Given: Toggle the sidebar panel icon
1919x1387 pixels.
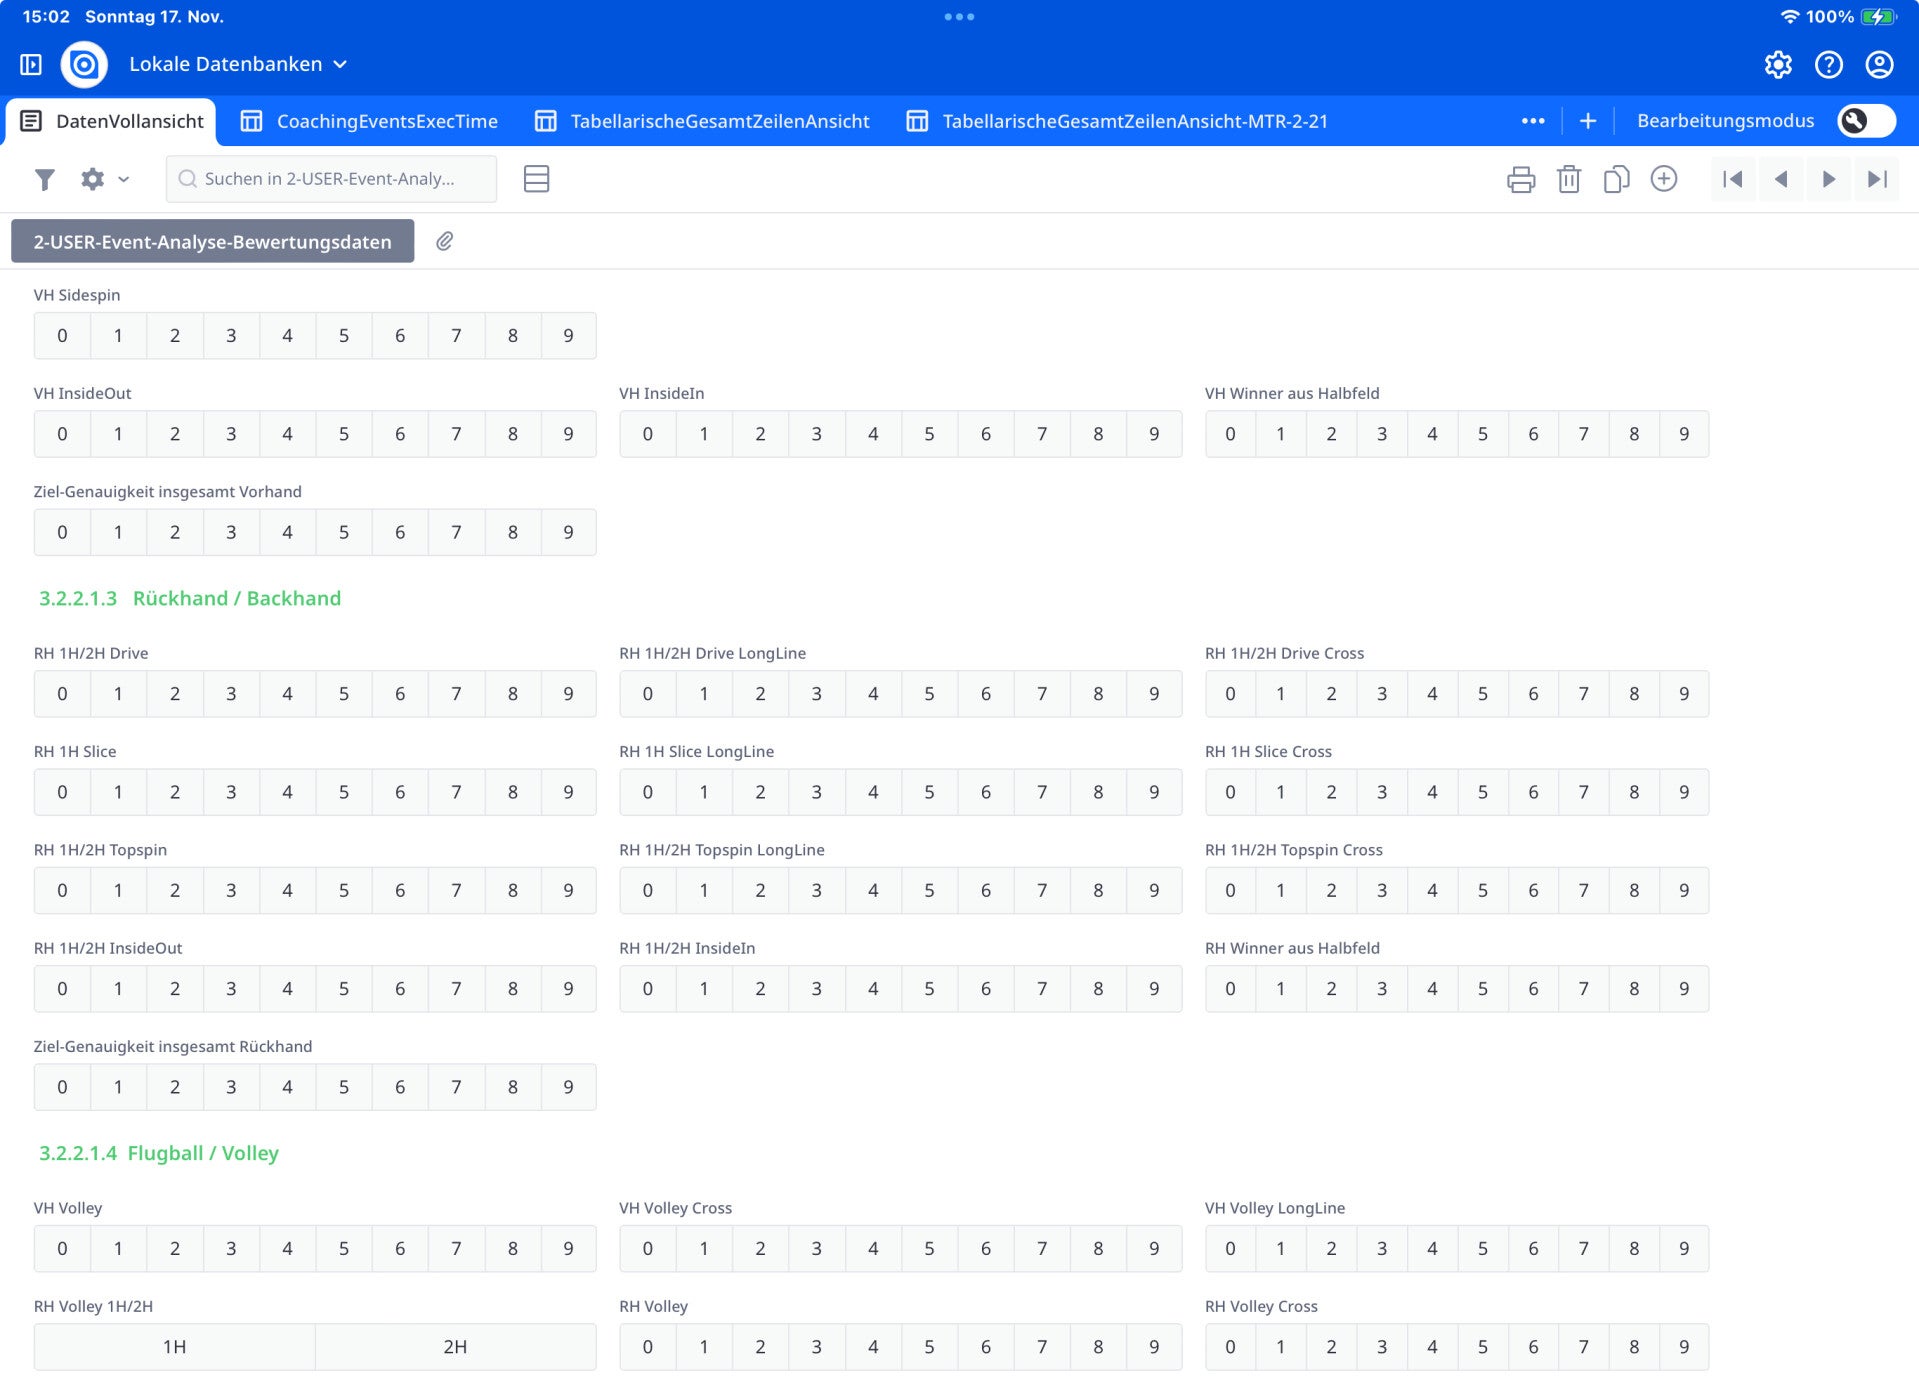Looking at the screenshot, I should pyautogui.click(x=31, y=64).
